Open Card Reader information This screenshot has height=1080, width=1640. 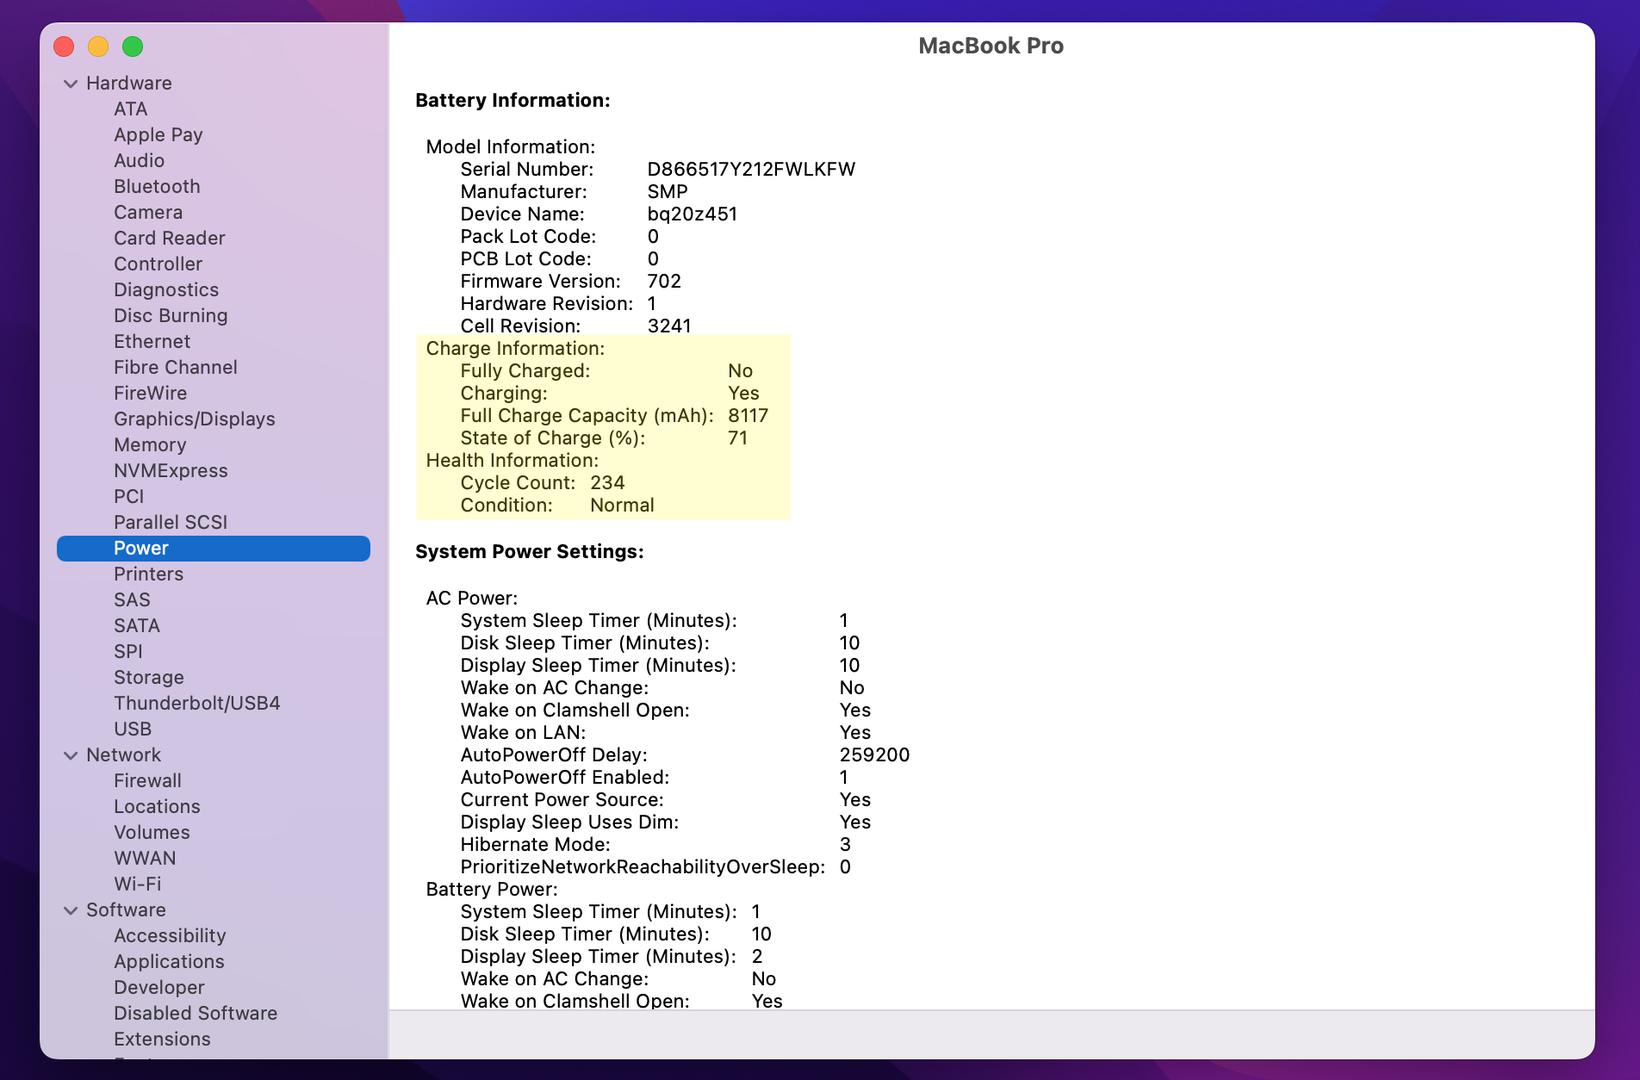(x=169, y=239)
